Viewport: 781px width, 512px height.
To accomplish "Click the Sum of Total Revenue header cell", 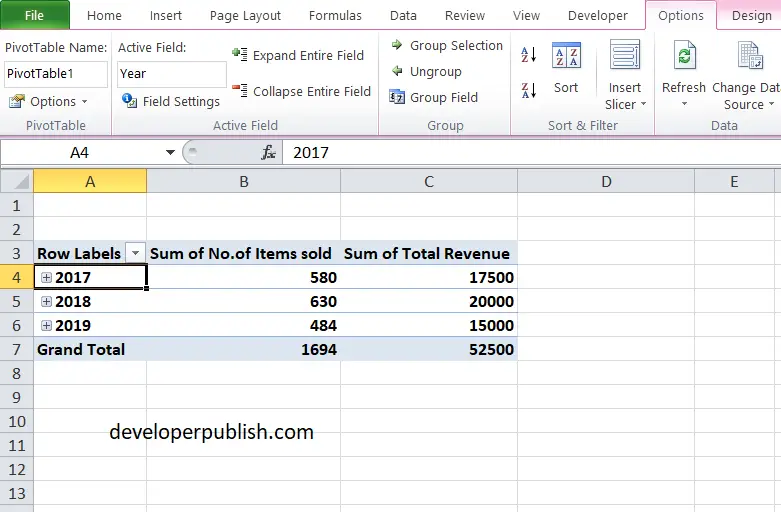I will pyautogui.click(x=429, y=253).
